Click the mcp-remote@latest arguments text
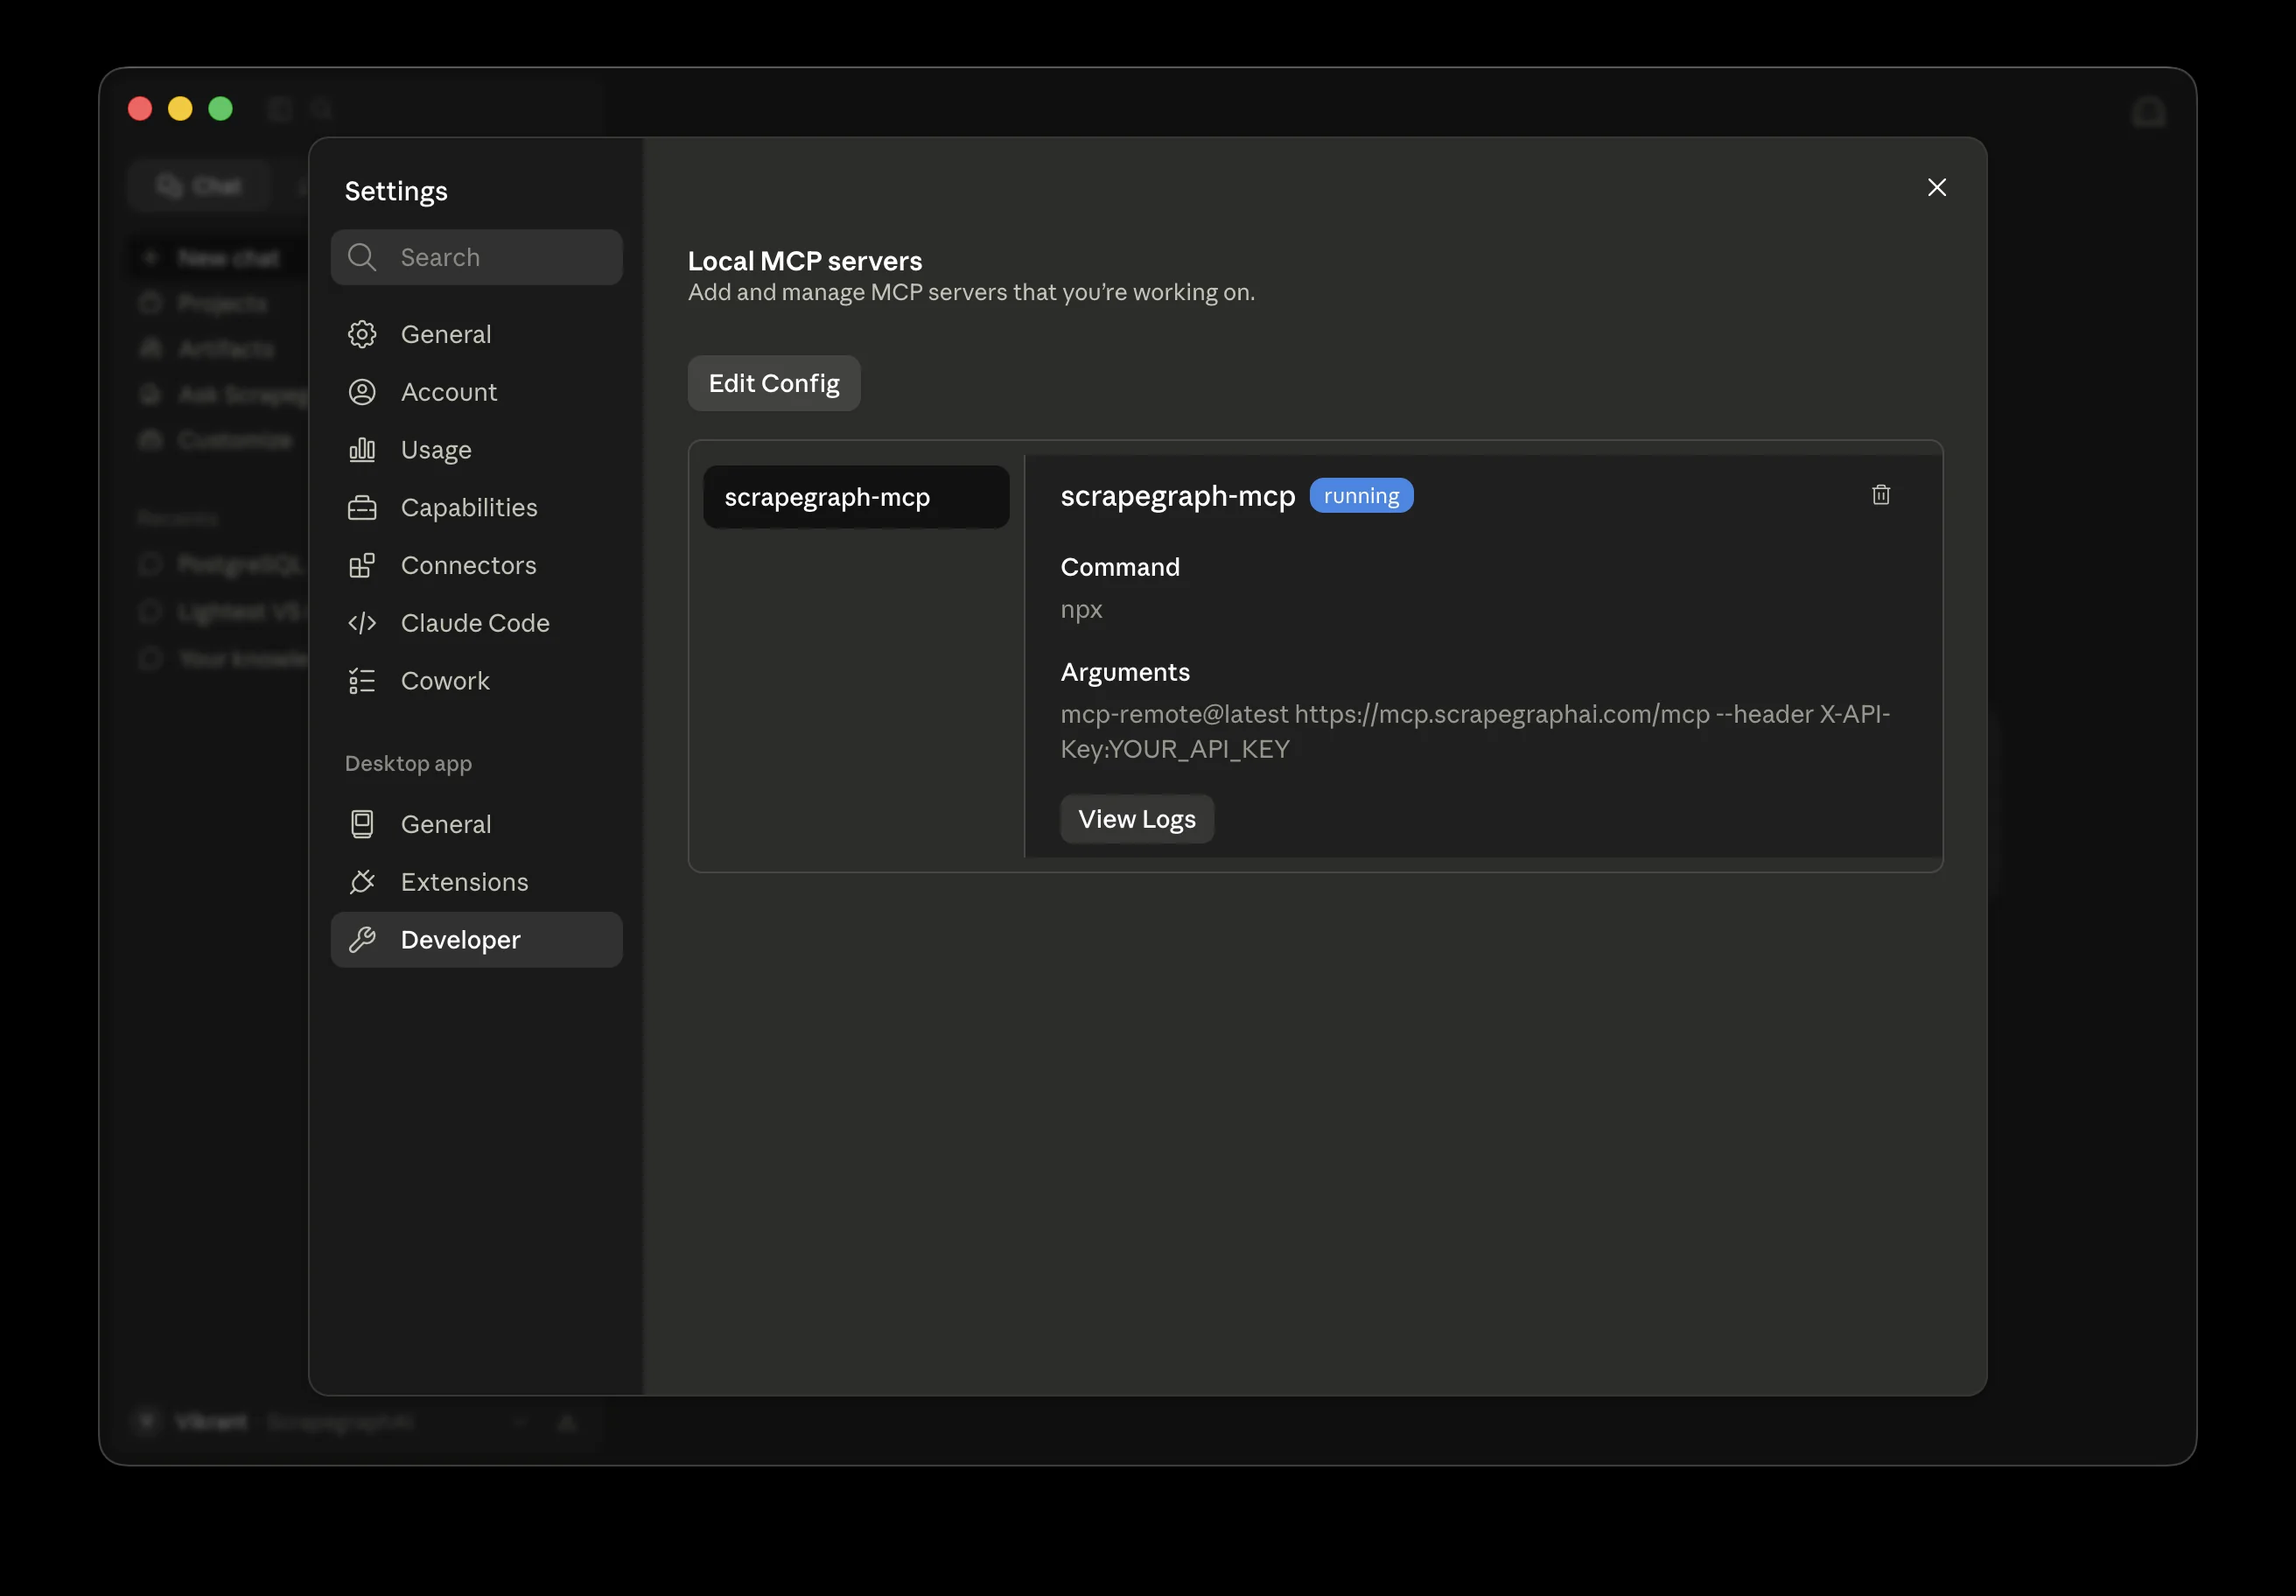 pos(1476,732)
